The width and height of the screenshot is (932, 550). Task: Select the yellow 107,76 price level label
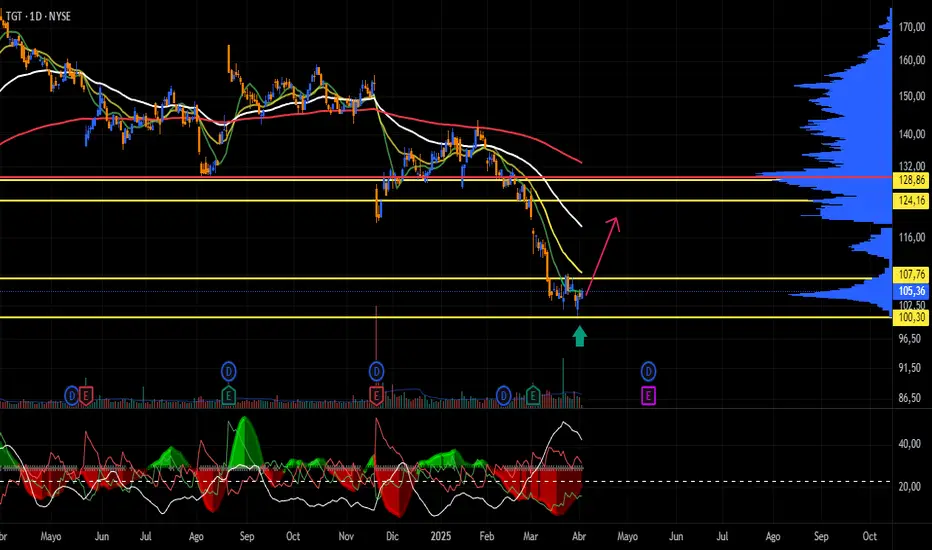(909, 274)
